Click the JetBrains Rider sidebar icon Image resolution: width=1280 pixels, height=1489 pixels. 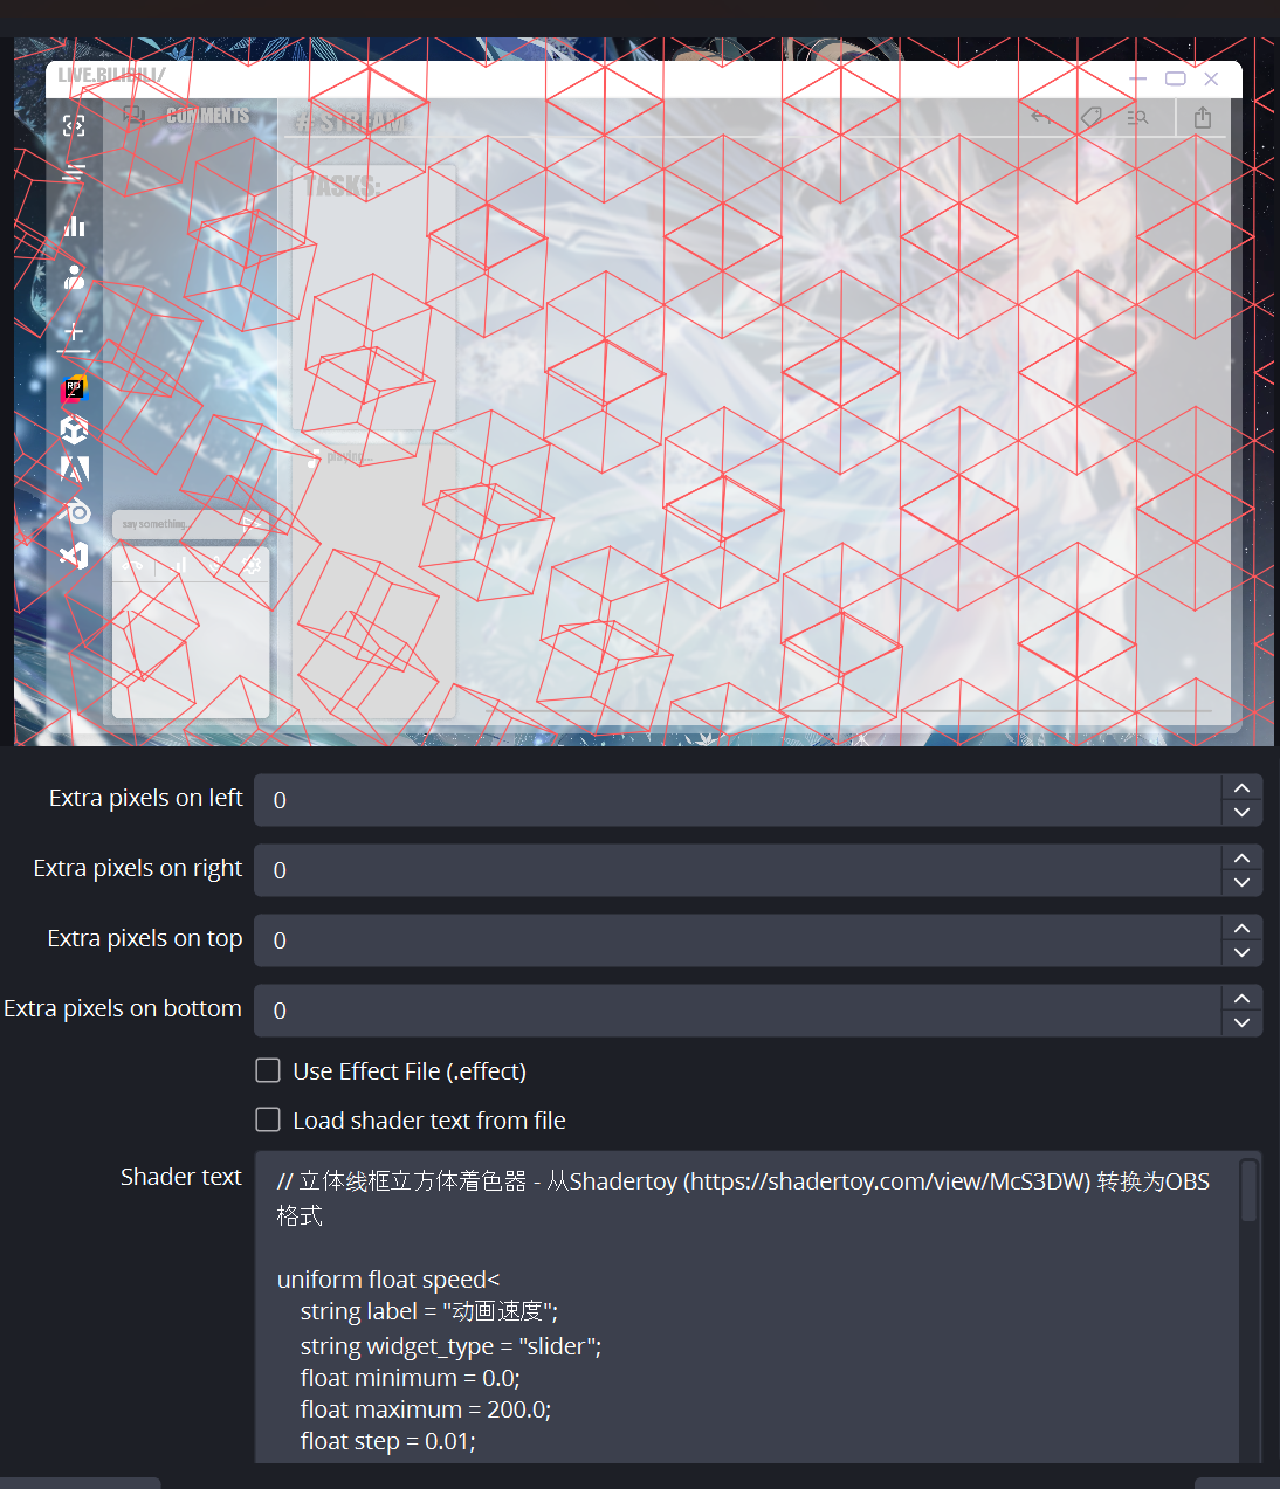[75, 389]
